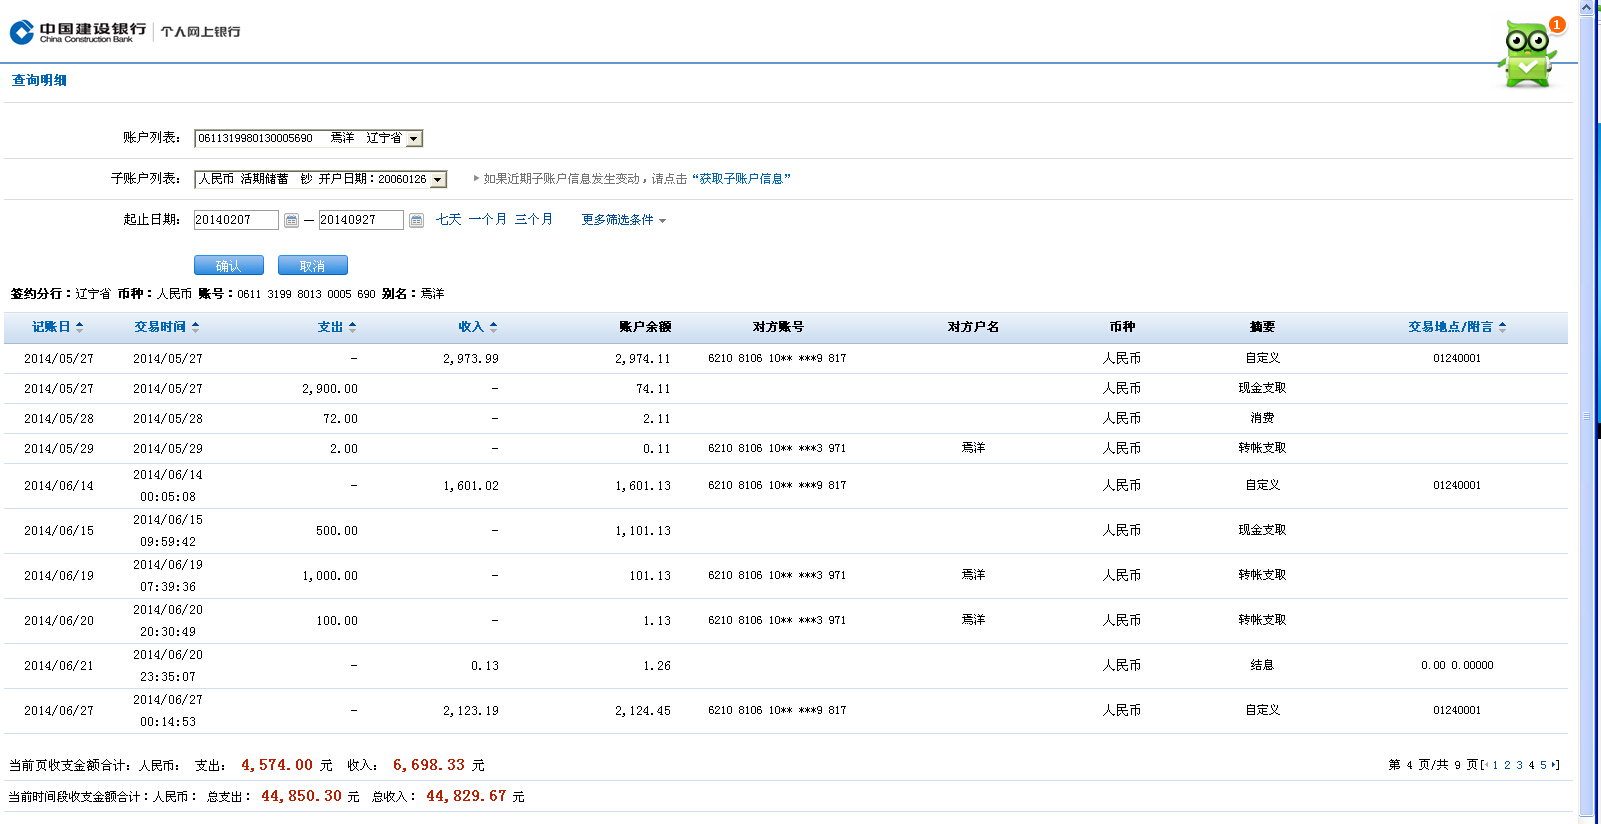Image resolution: width=1601 pixels, height=824 pixels.
Task: Click the start date input field
Action: tap(236, 220)
